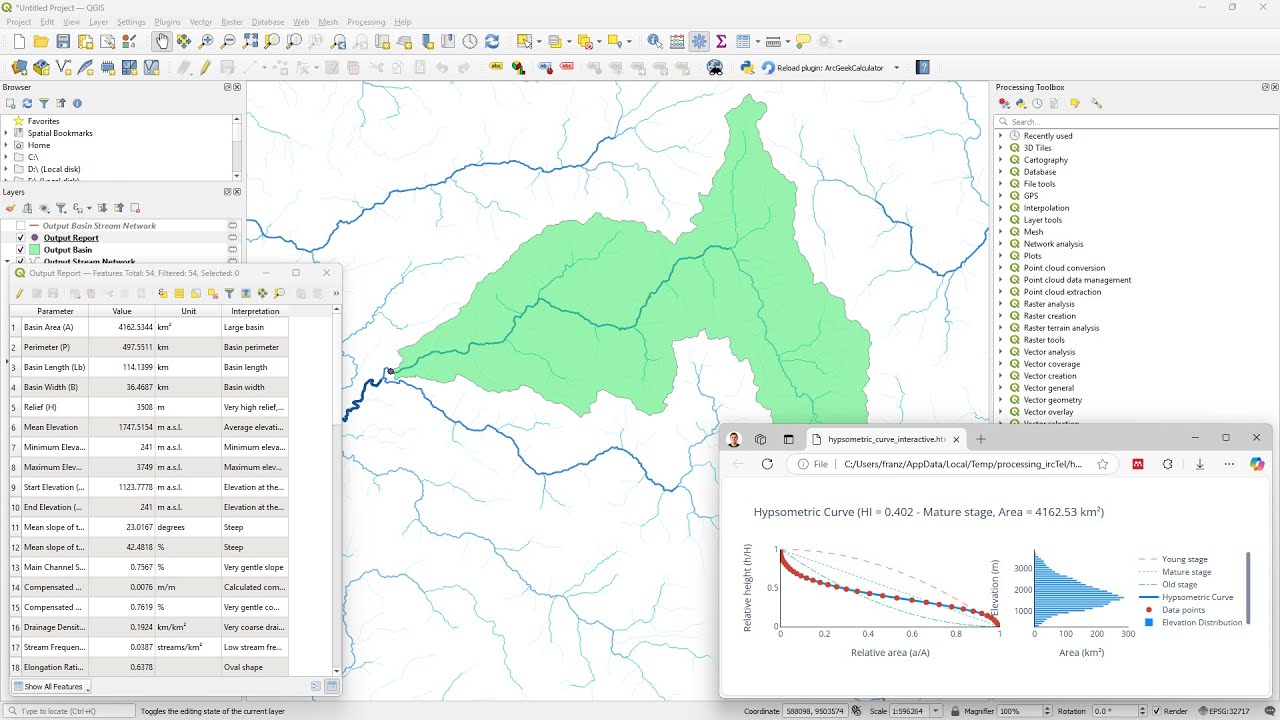
Task: Open the Python console icon
Action: 747,67
